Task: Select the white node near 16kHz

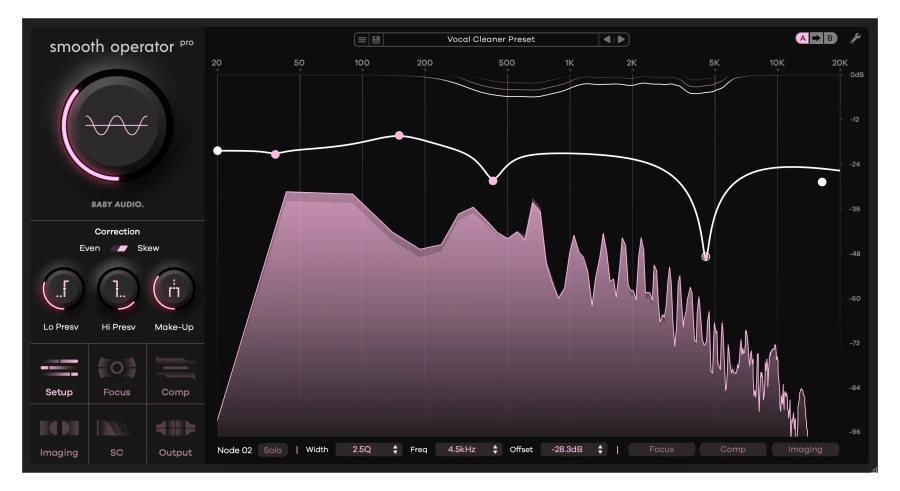Action: click(822, 182)
